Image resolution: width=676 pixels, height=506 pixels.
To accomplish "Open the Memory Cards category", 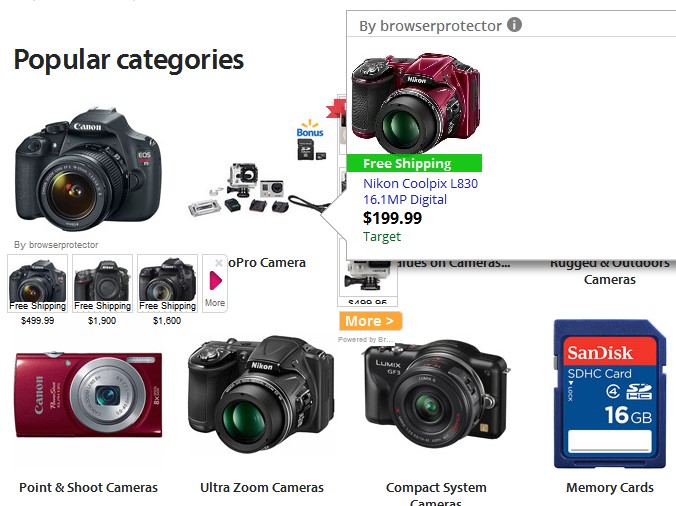I will click(x=610, y=487).
